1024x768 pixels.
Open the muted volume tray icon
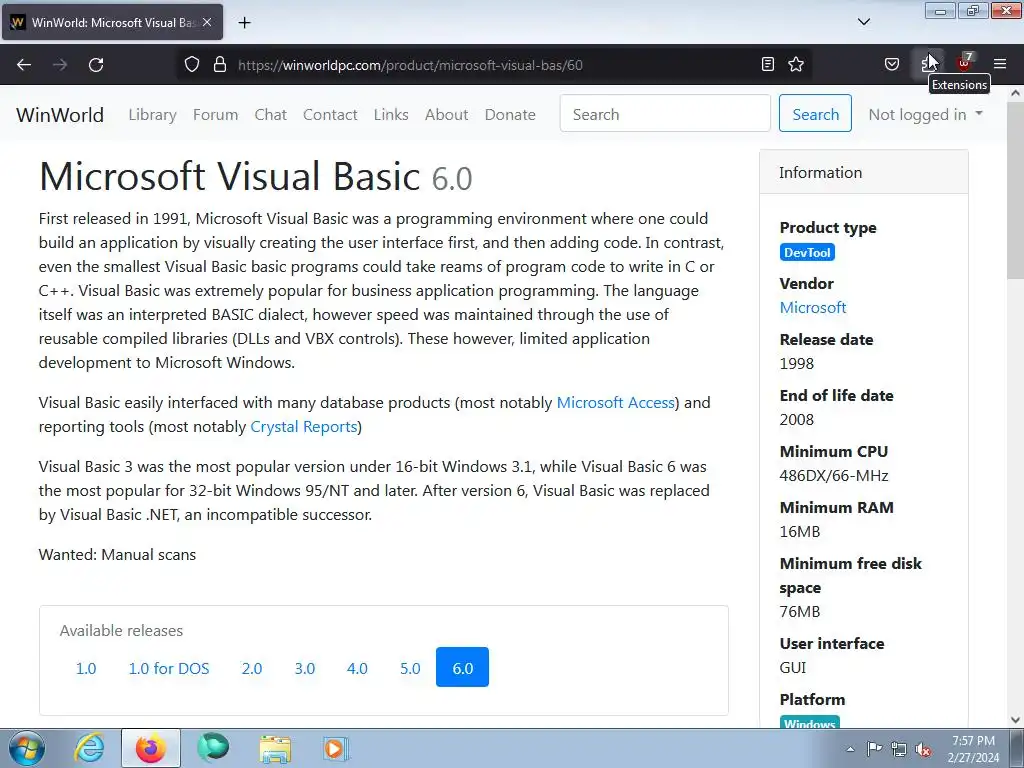(x=923, y=749)
